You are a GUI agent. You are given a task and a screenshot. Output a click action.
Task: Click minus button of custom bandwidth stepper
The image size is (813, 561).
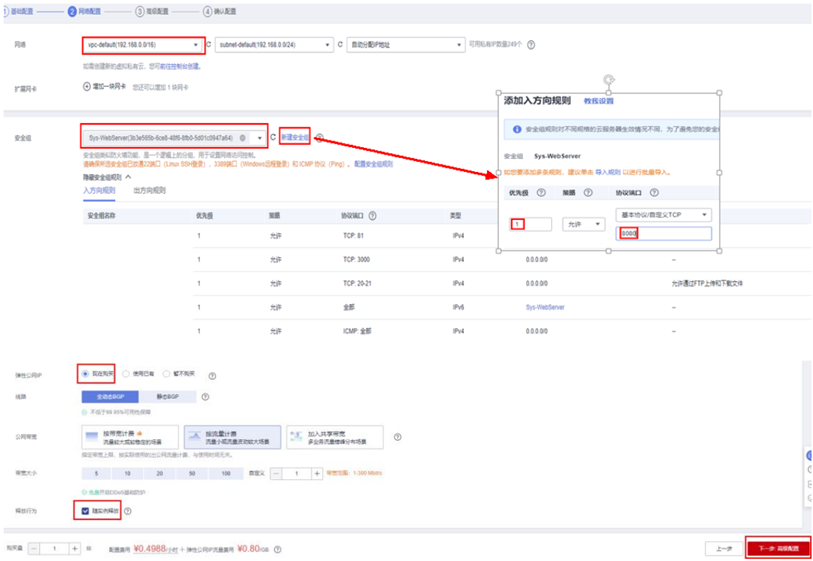click(276, 473)
